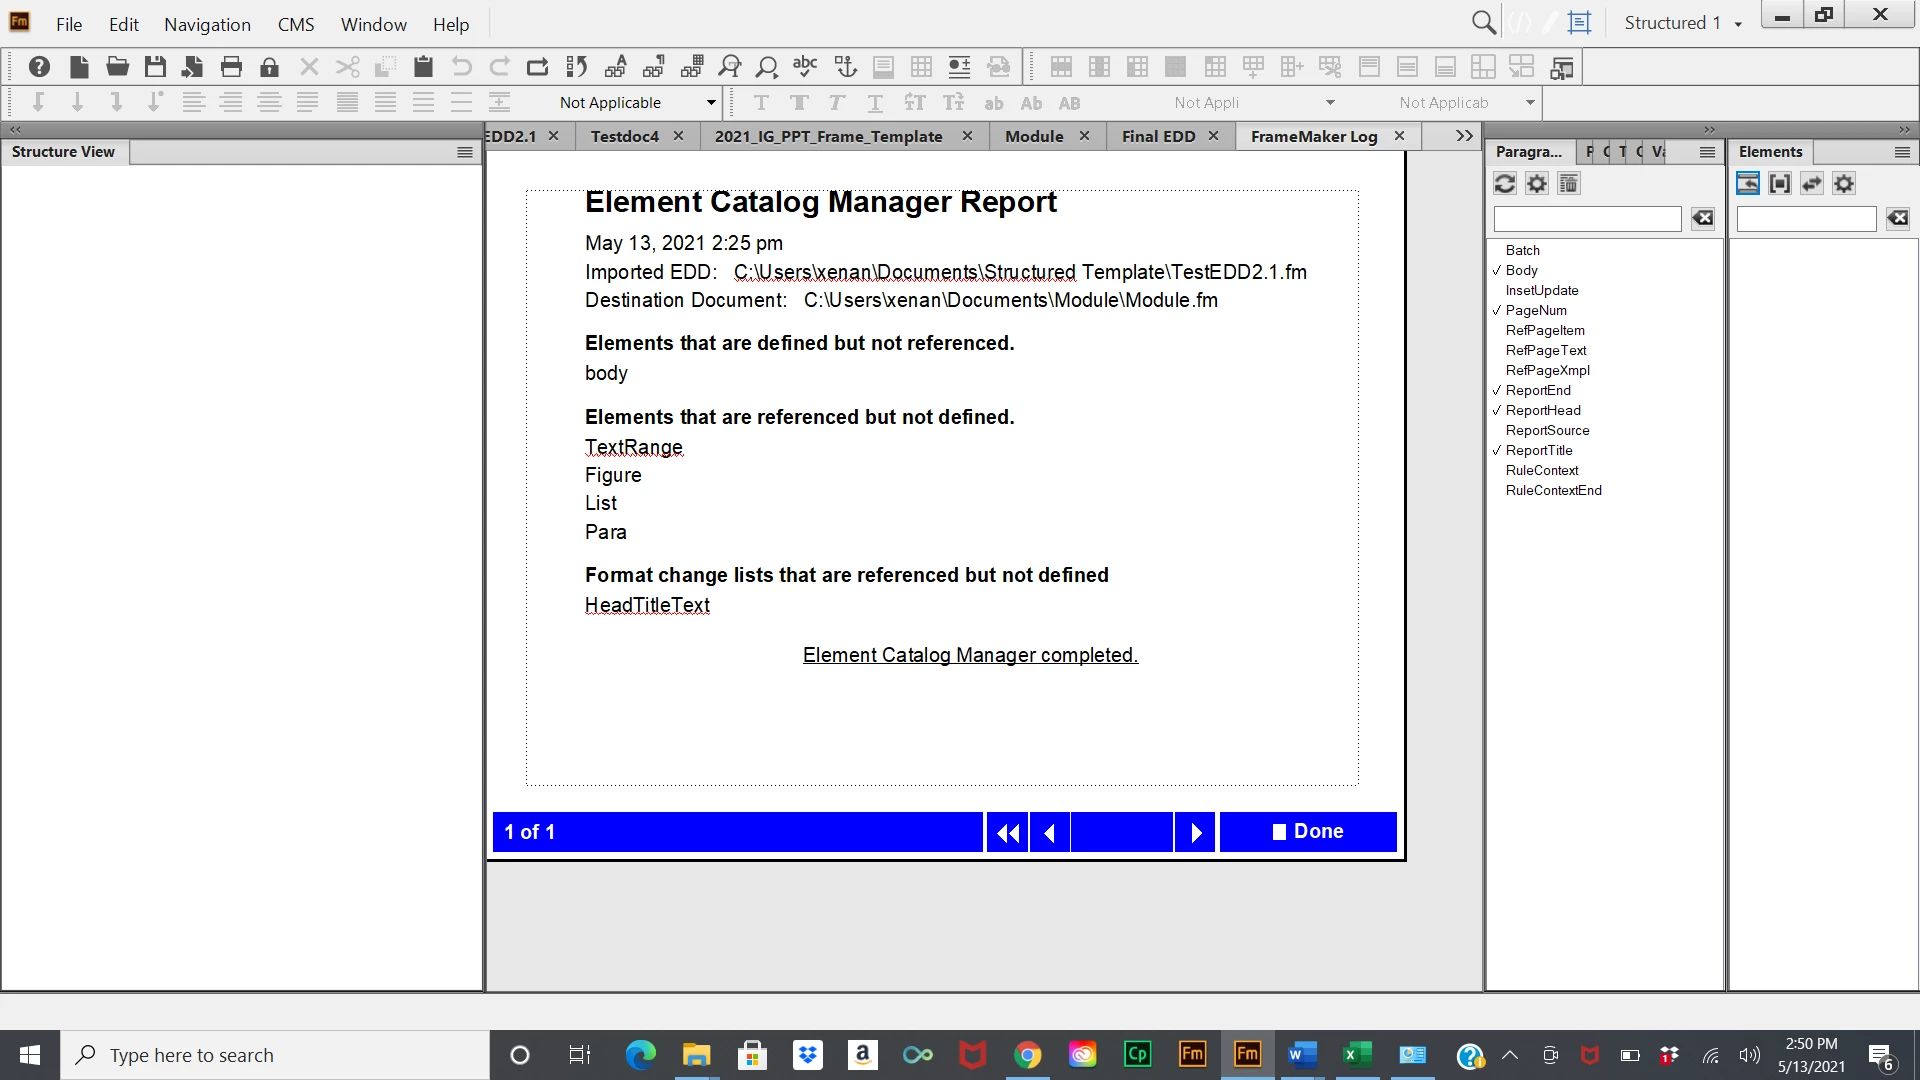Refresh the Paragraph catalog list
Viewport: 1920px width, 1080px height.
1504,184
